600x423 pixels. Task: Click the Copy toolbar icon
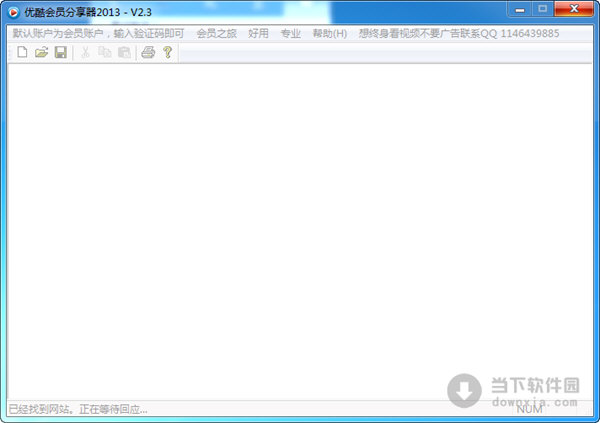click(x=104, y=52)
